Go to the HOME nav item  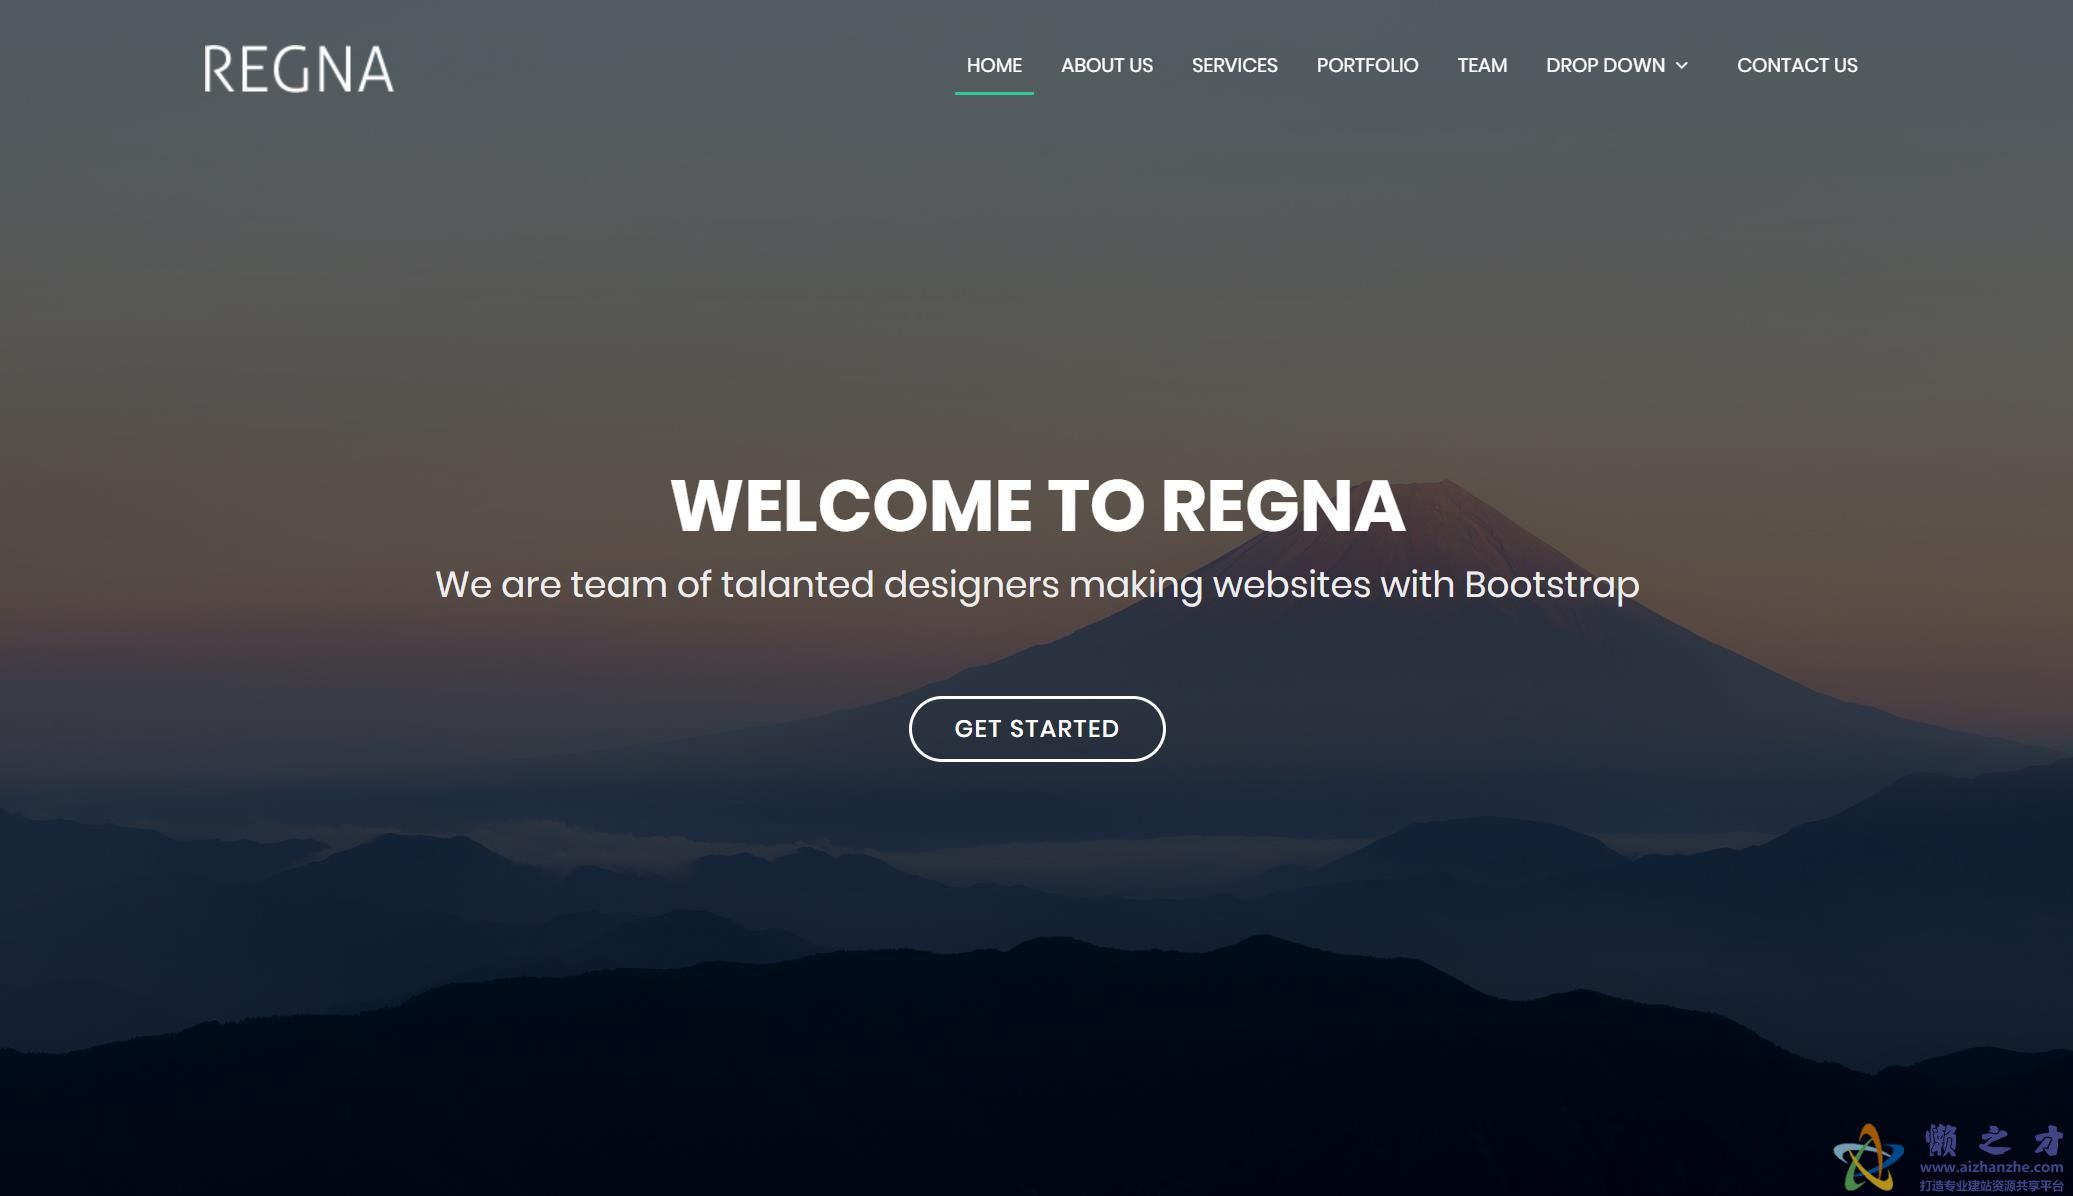[x=994, y=65]
